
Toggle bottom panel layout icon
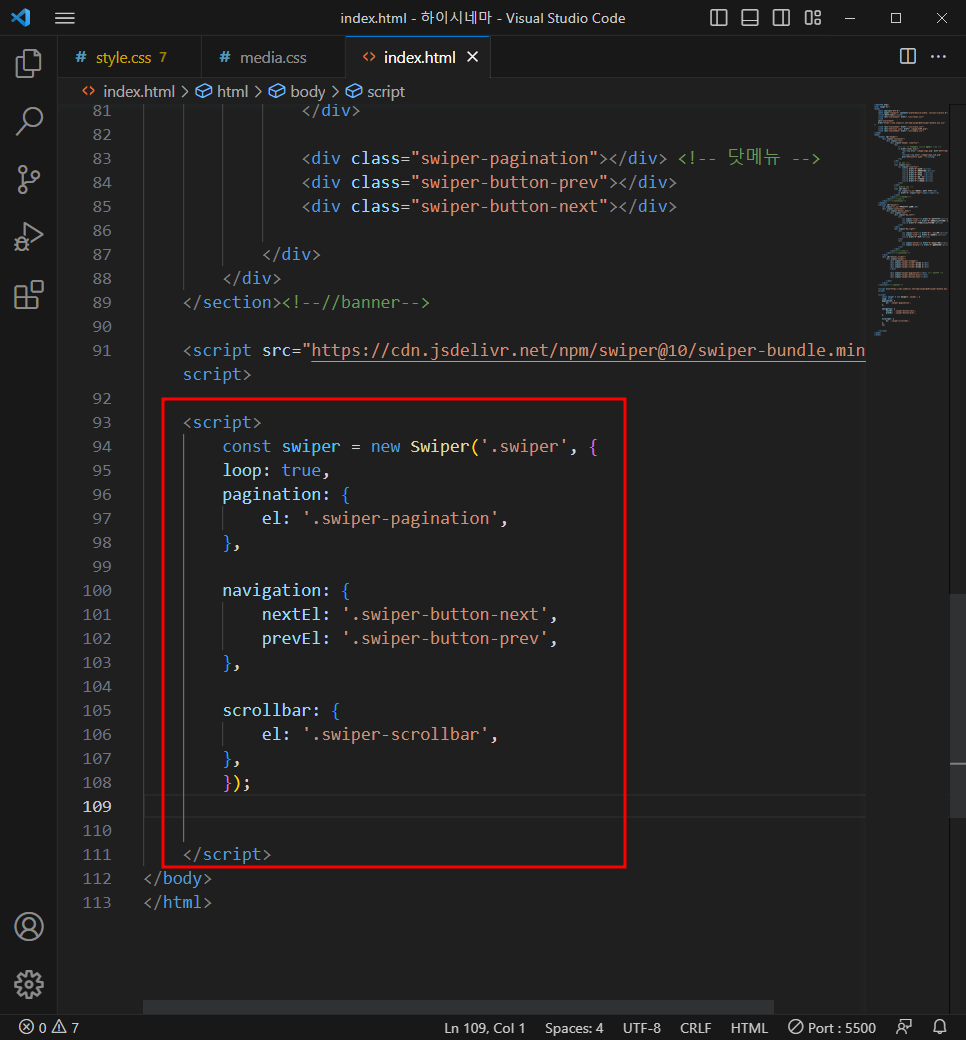(x=750, y=18)
